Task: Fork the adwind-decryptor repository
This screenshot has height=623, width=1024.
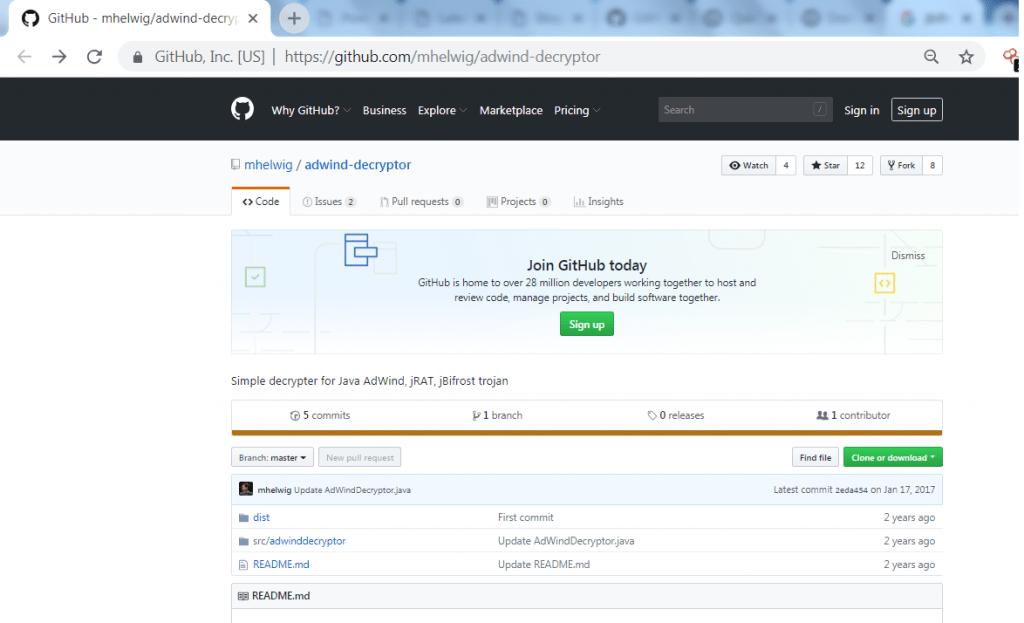Action: pos(901,166)
